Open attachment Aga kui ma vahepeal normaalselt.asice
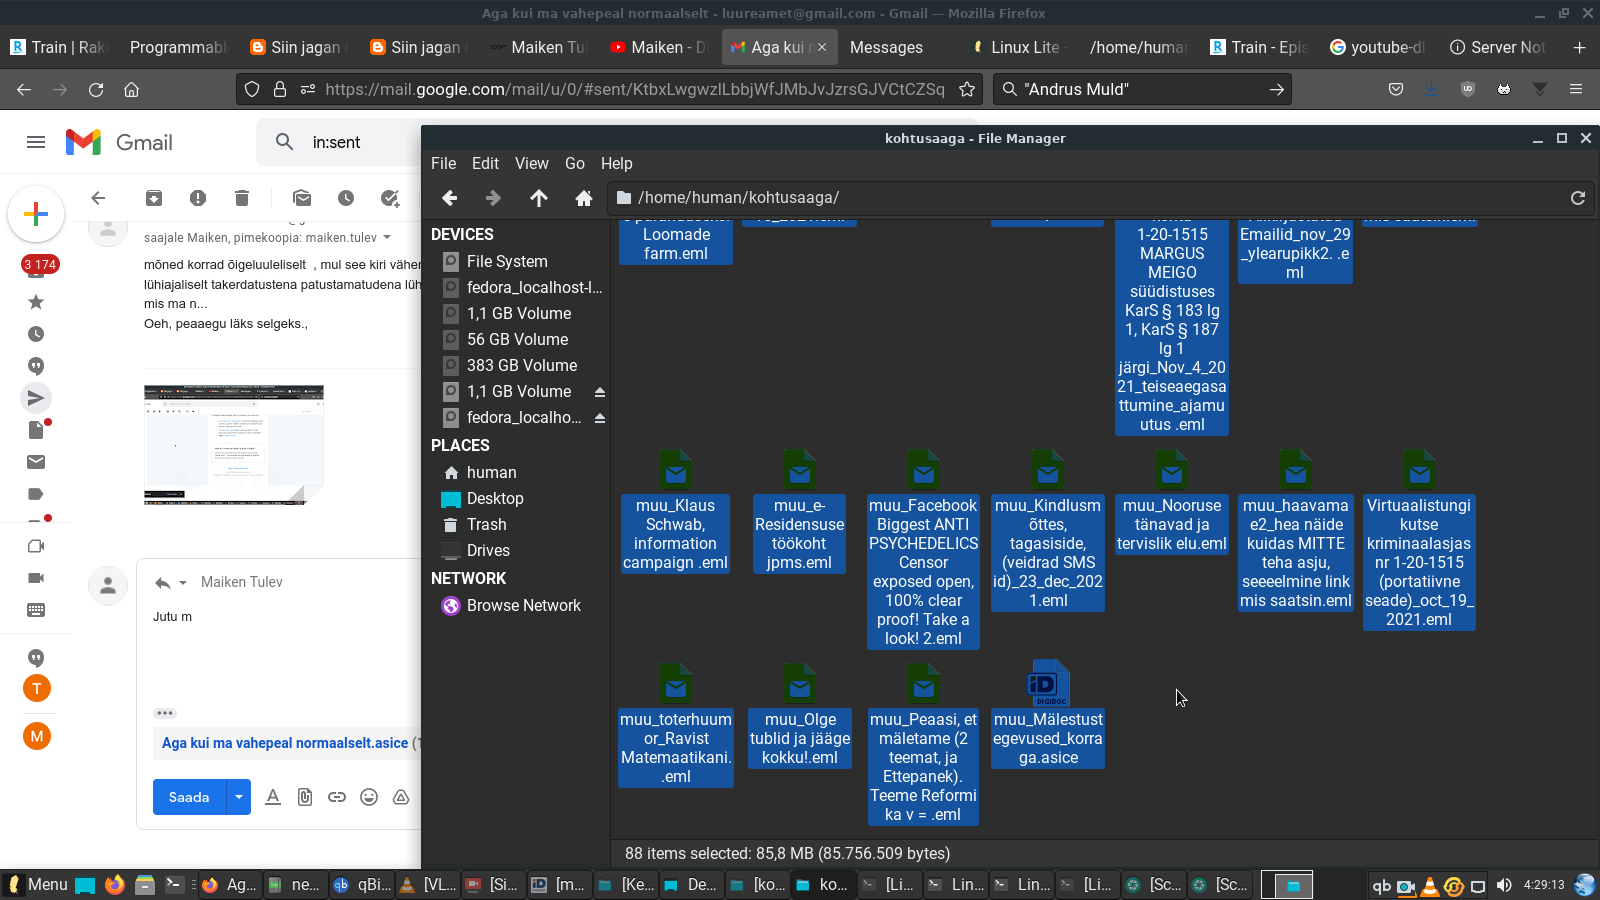The height and width of the screenshot is (900, 1600). 285,743
